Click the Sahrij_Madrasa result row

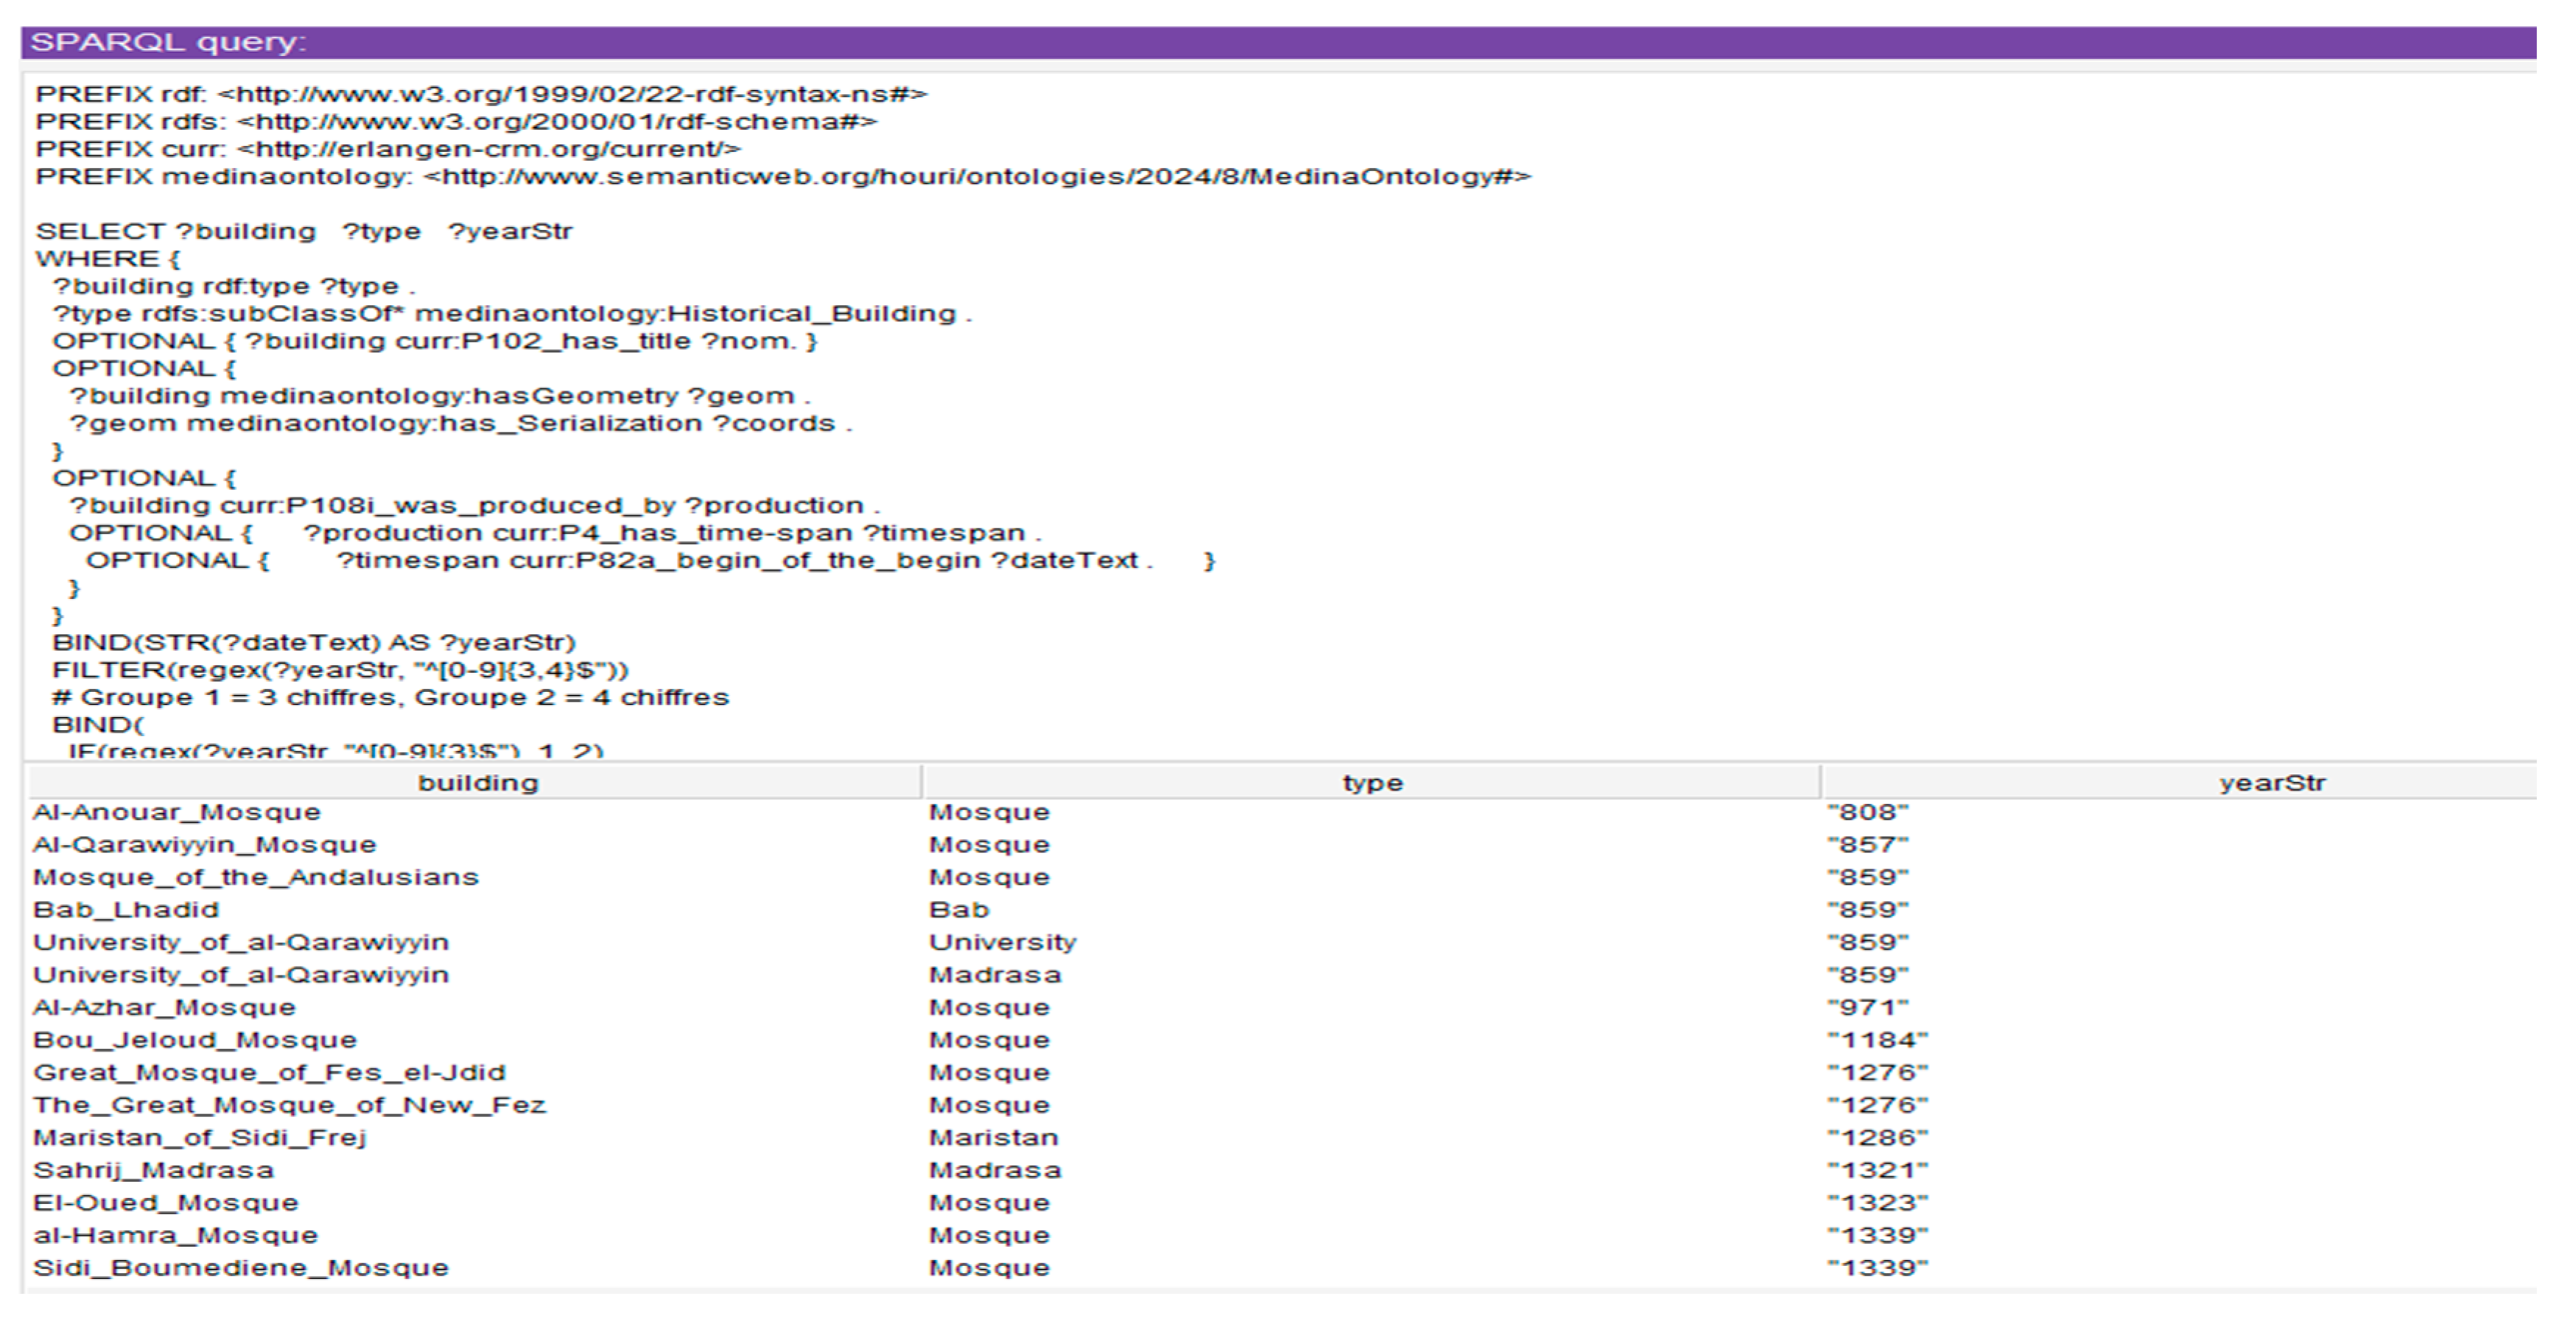(153, 1171)
